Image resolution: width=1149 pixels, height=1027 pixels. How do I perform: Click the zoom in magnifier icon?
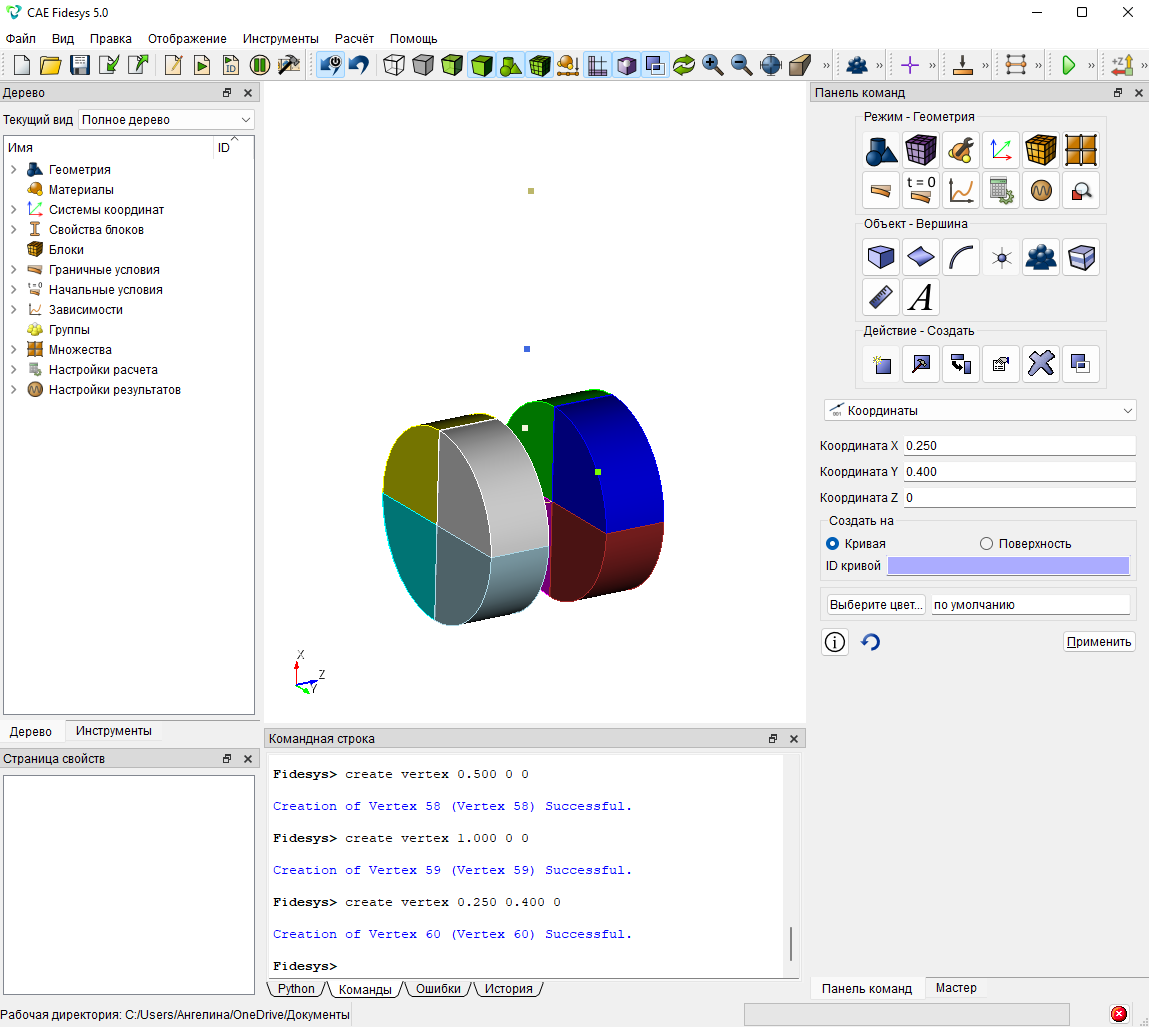coord(712,65)
